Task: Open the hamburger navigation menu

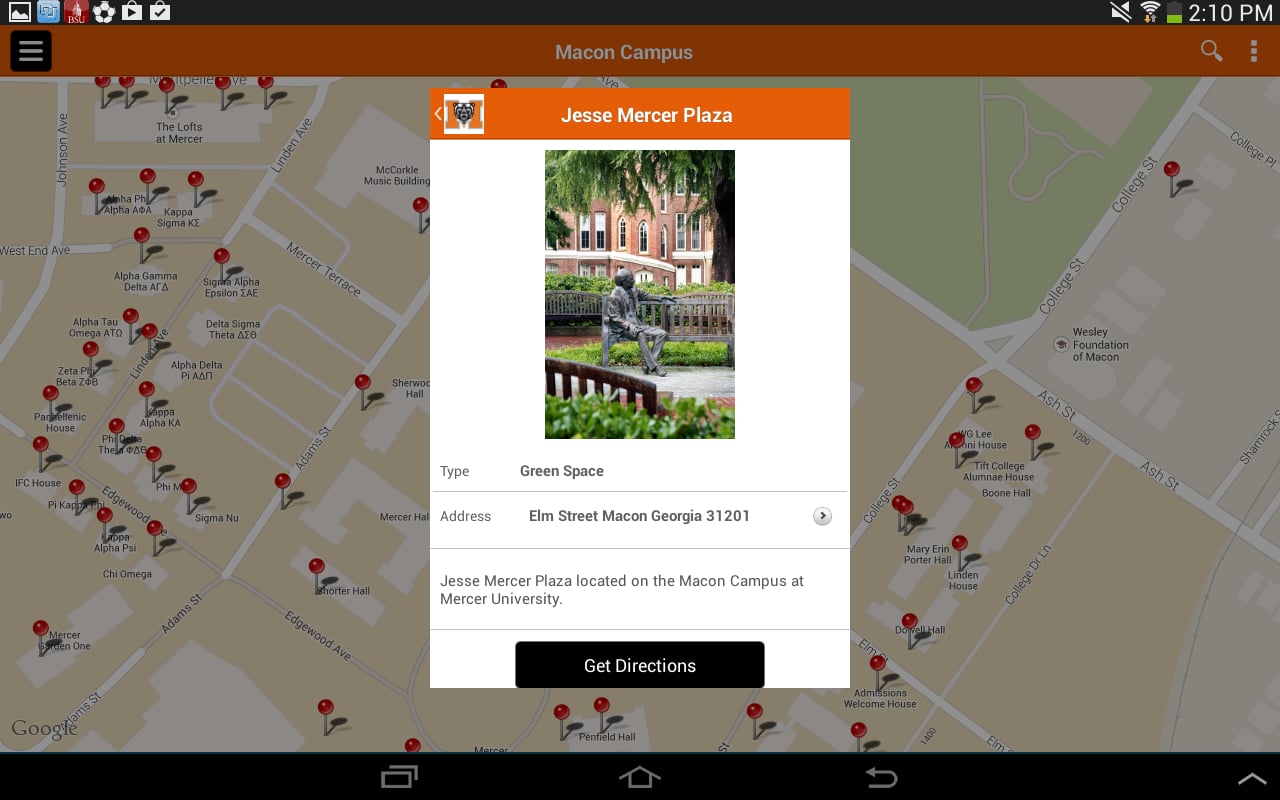Action: pyautogui.click(x=31, y=51)
